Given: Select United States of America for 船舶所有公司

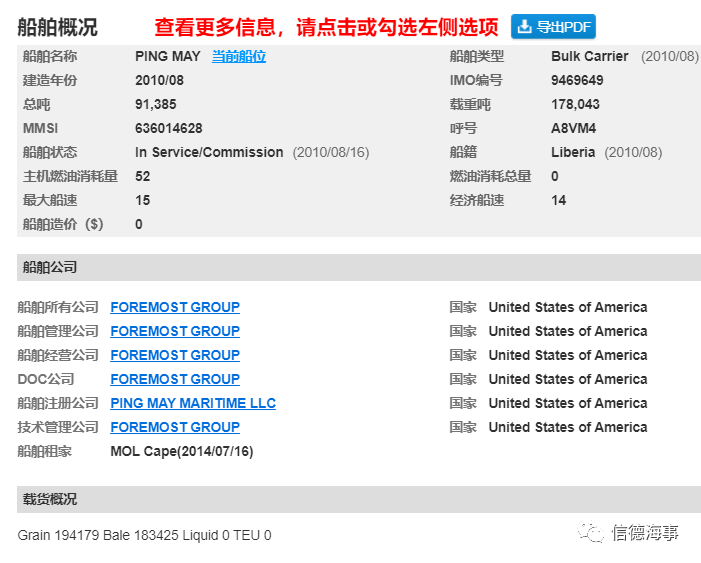Looking at the screenshot, I should pyautogui.click(x=568, y=307).
